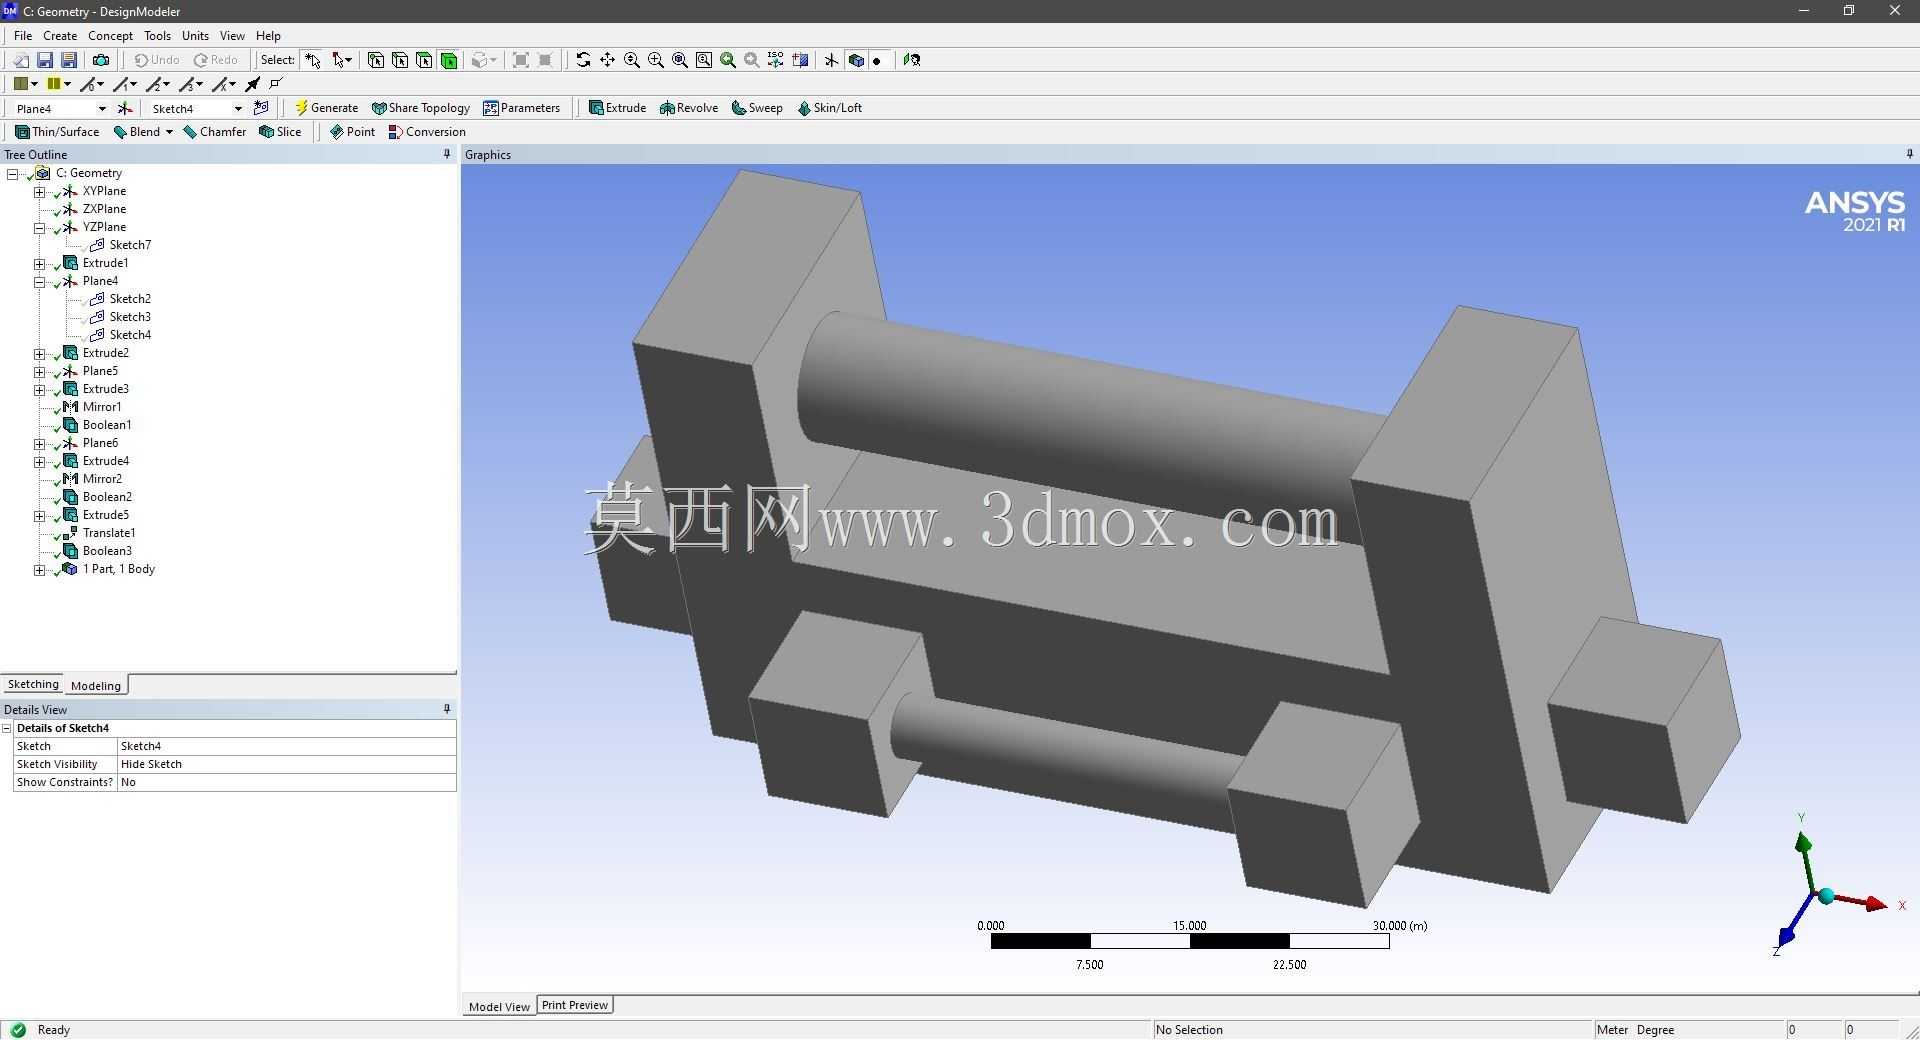Click the face coloring swatch
The width and height of the screenshot is (1920, 1040).
[20, 84]
